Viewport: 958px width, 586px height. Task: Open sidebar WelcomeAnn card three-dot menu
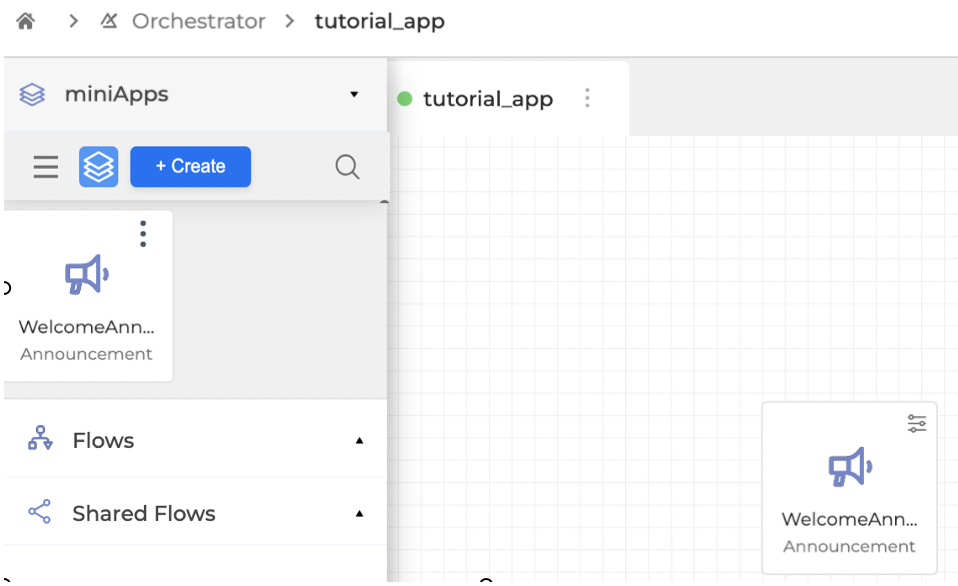point(143,234)
